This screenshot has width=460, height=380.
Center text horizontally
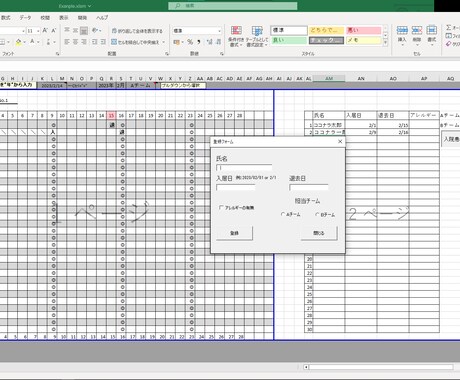coord(75,42)
